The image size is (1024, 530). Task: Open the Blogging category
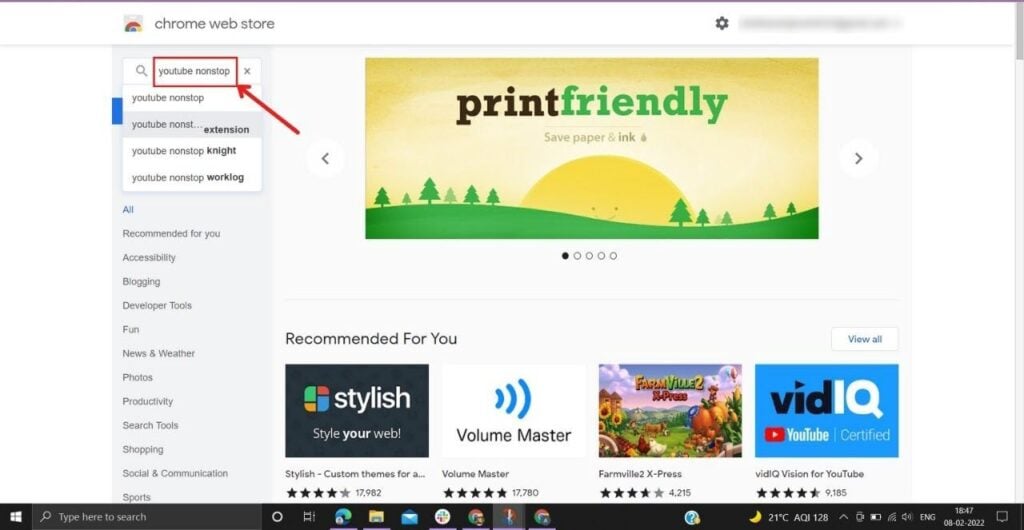(141, 282)
